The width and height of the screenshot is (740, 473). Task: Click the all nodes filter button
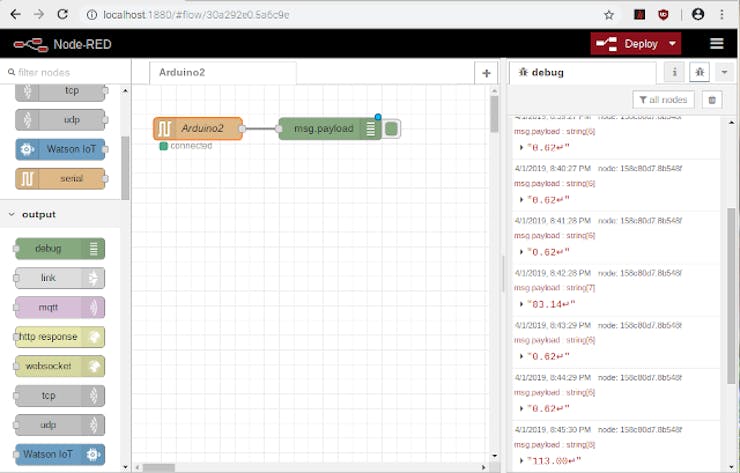coord(663,100)
